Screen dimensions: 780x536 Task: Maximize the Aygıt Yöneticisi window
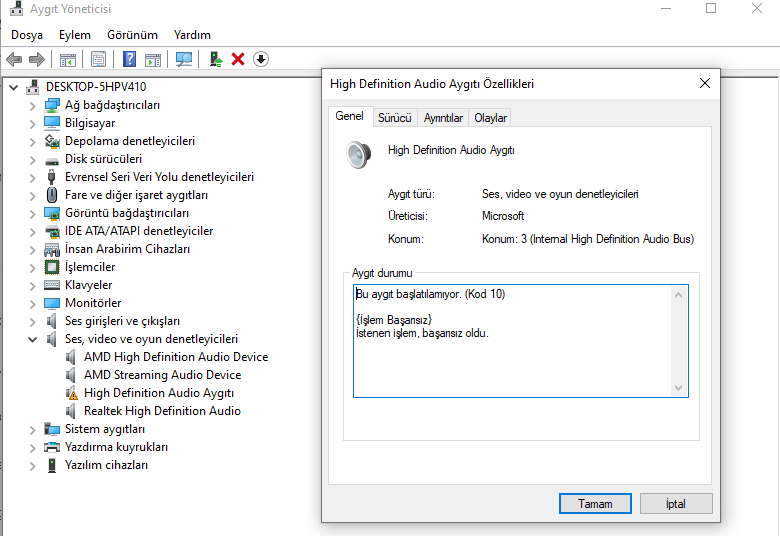click(711, 8)
